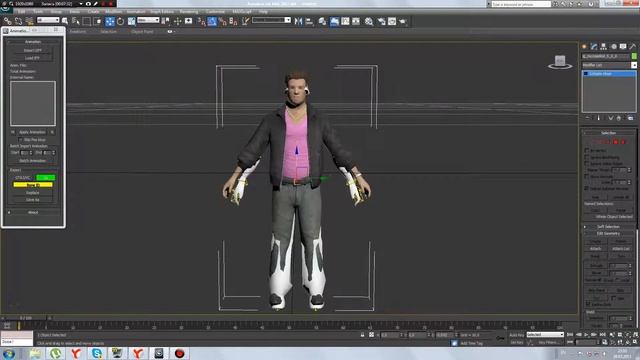640x360 pixels.
Task: Switch to the Hierarchy command panel tab
Action: click(603, 47)
